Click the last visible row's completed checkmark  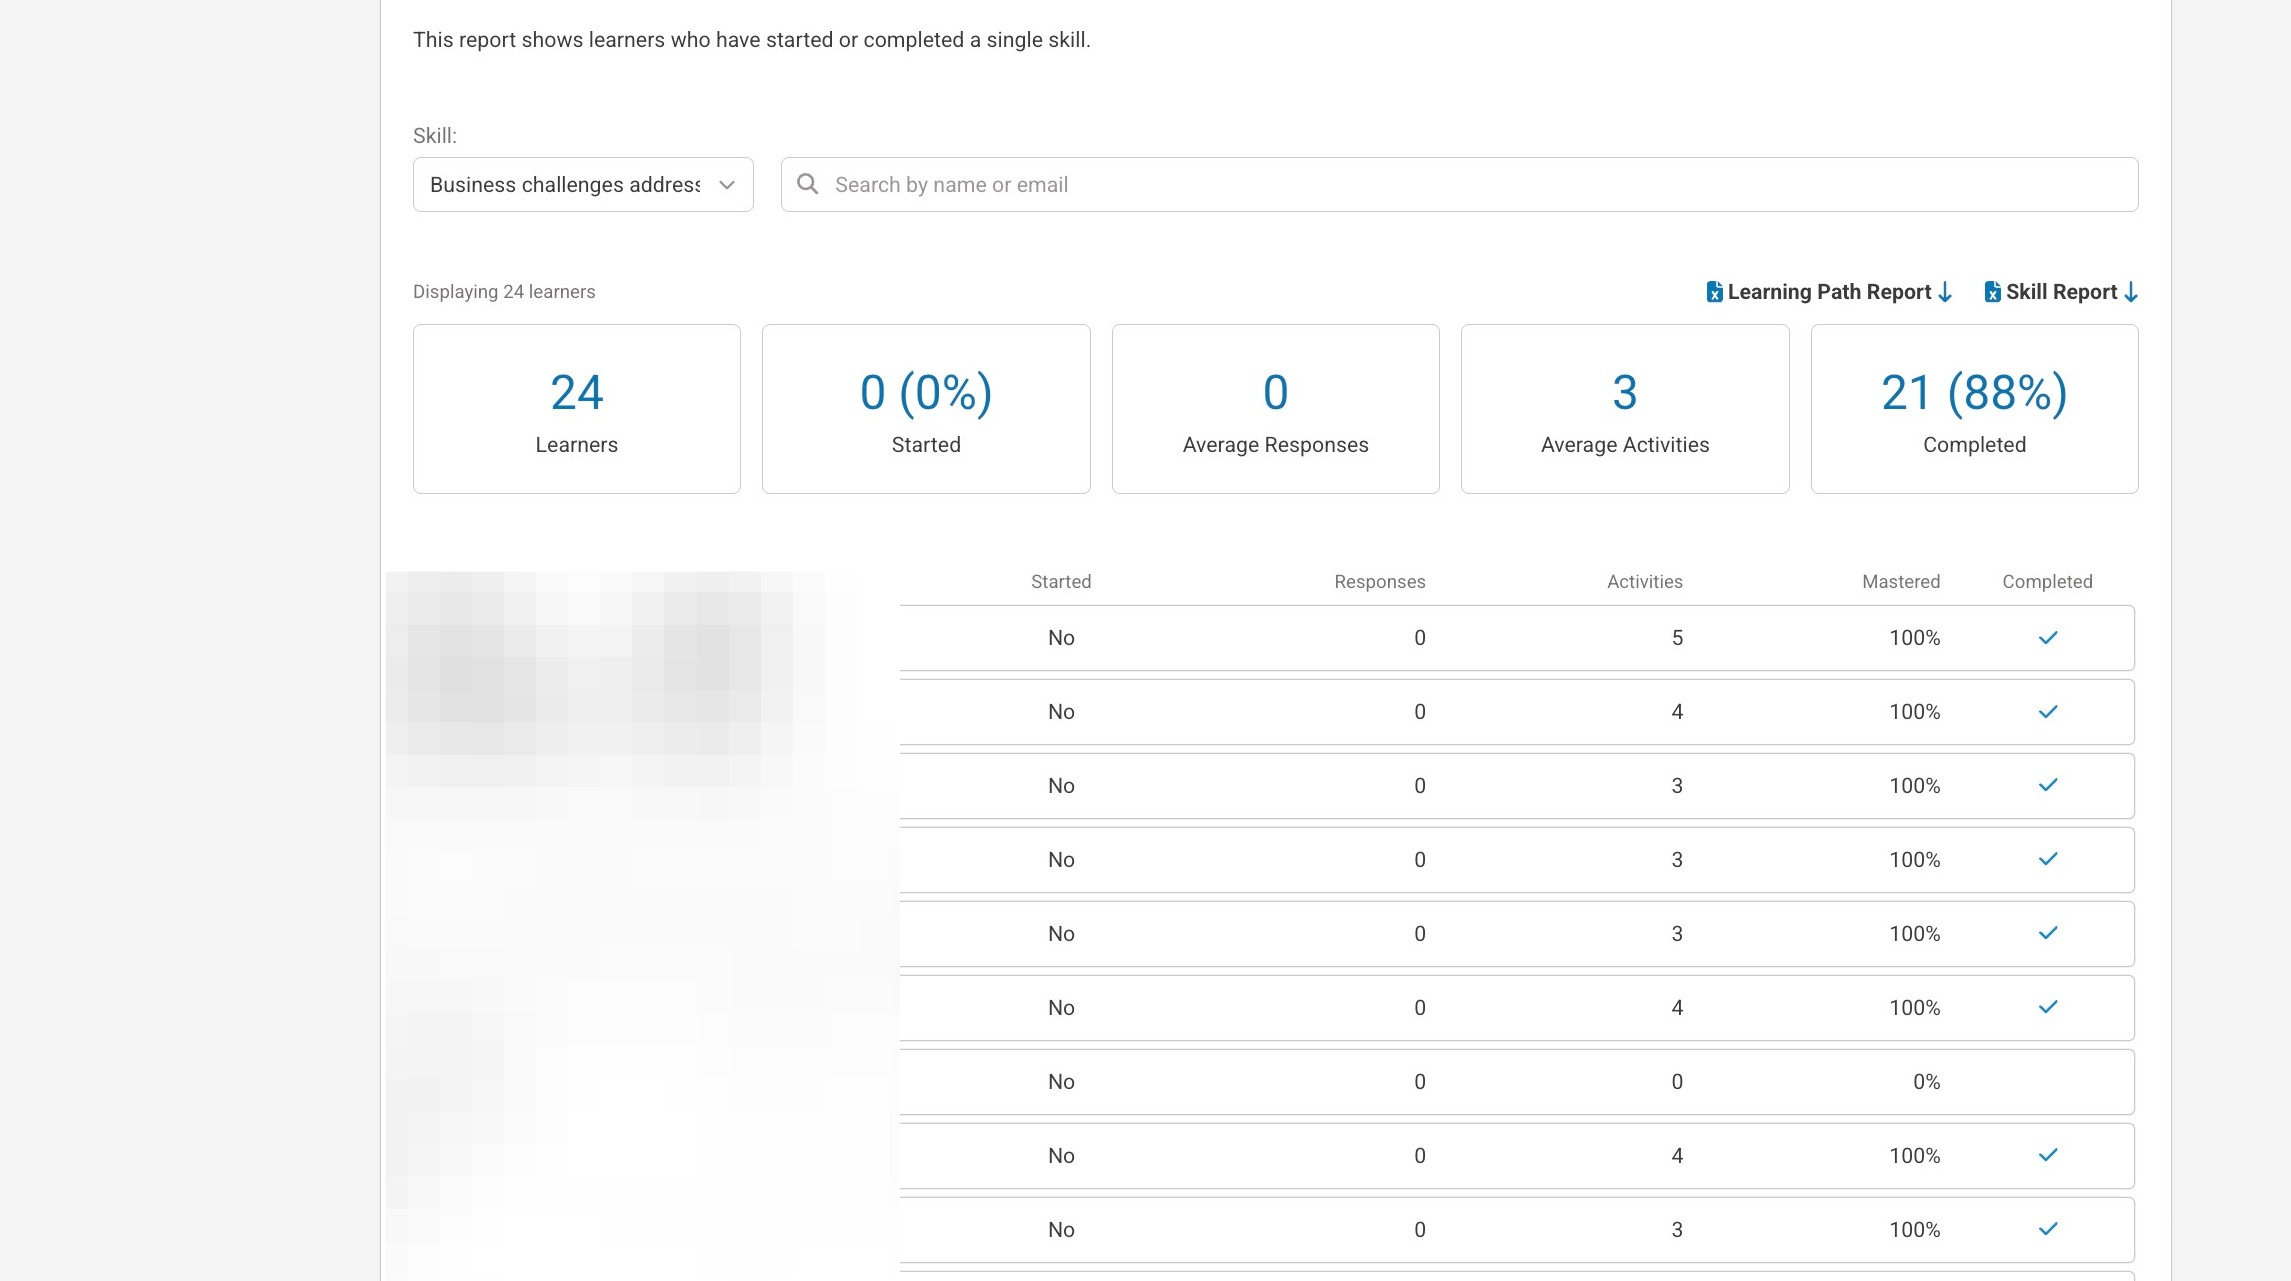click(2047, 1229)
